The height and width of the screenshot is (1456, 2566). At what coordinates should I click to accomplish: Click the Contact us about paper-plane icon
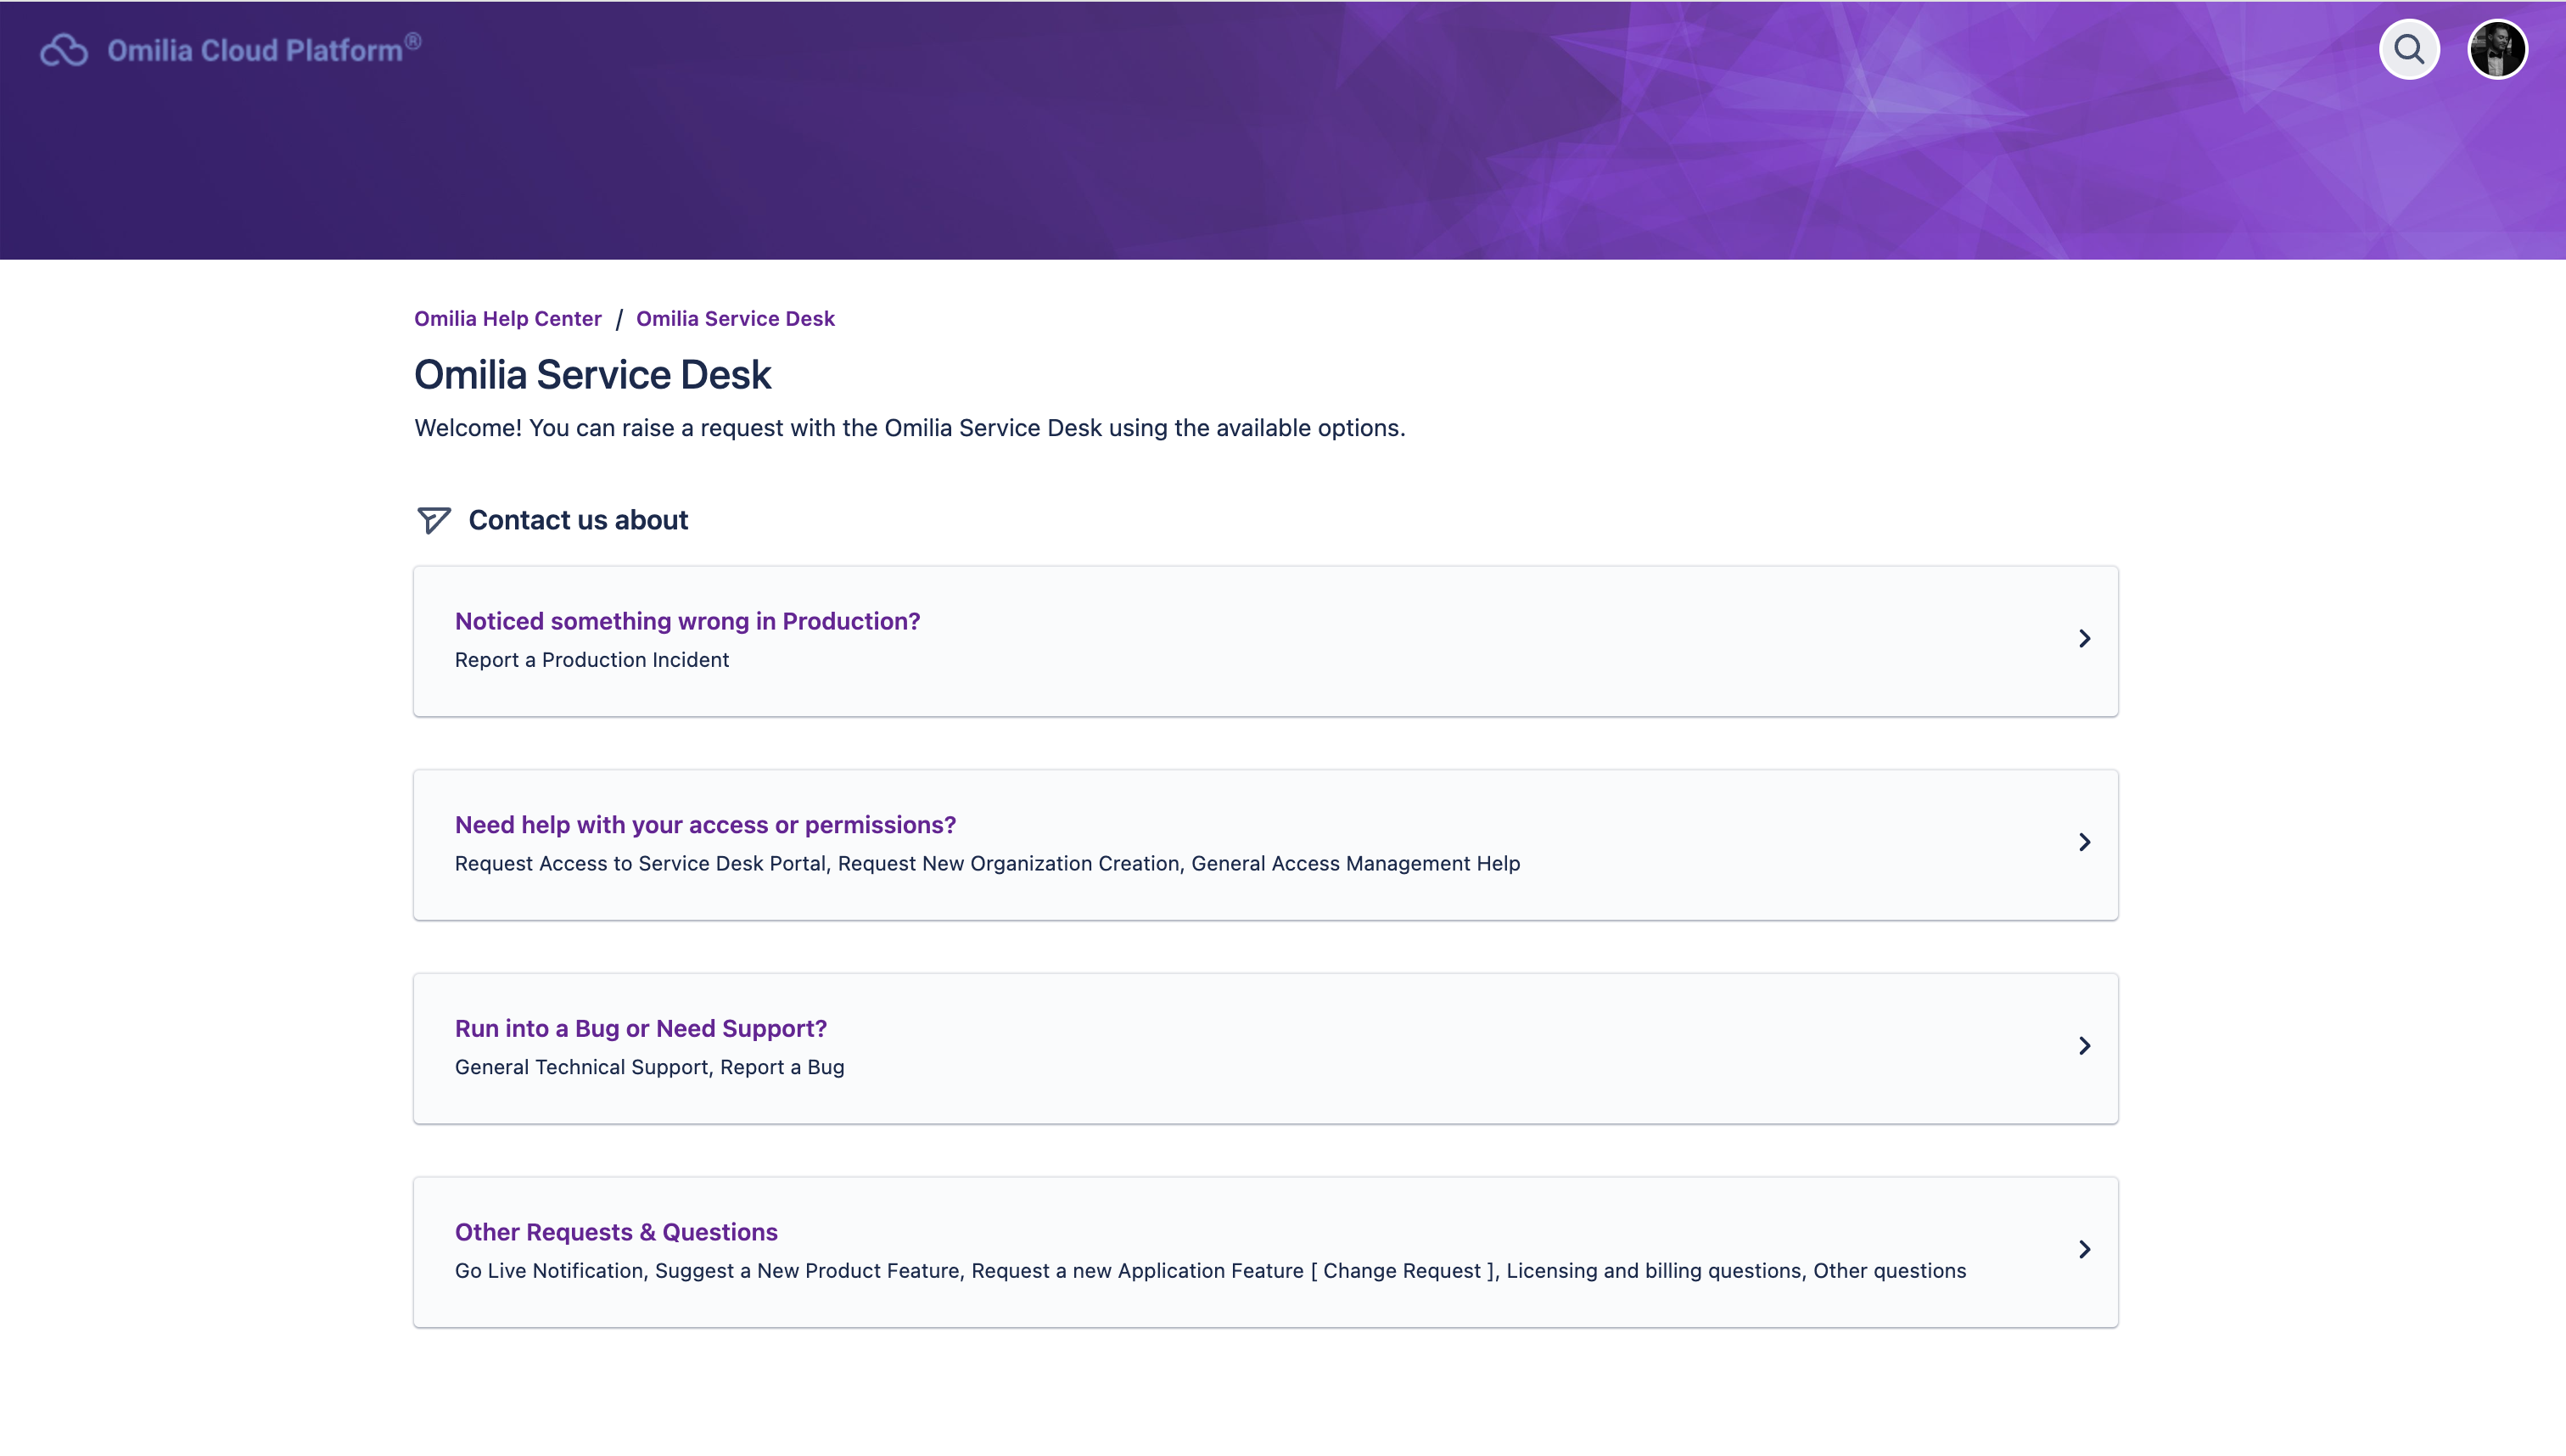[433, 520]
